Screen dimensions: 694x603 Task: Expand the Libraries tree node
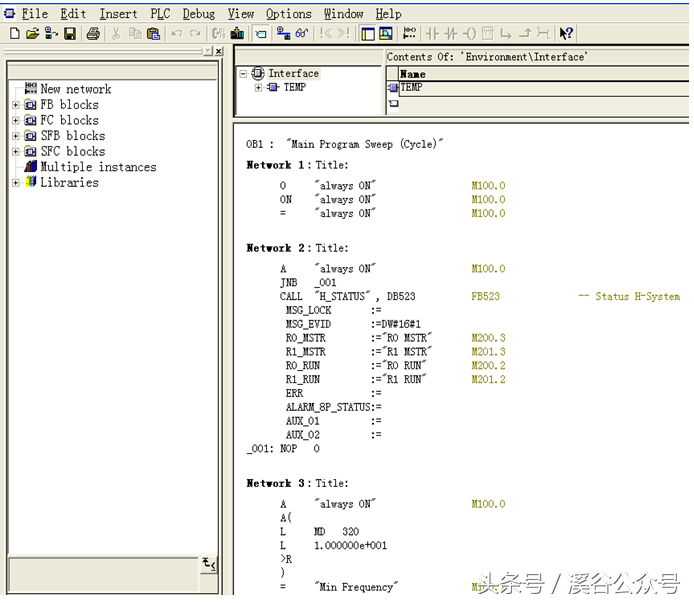point(16,183)
